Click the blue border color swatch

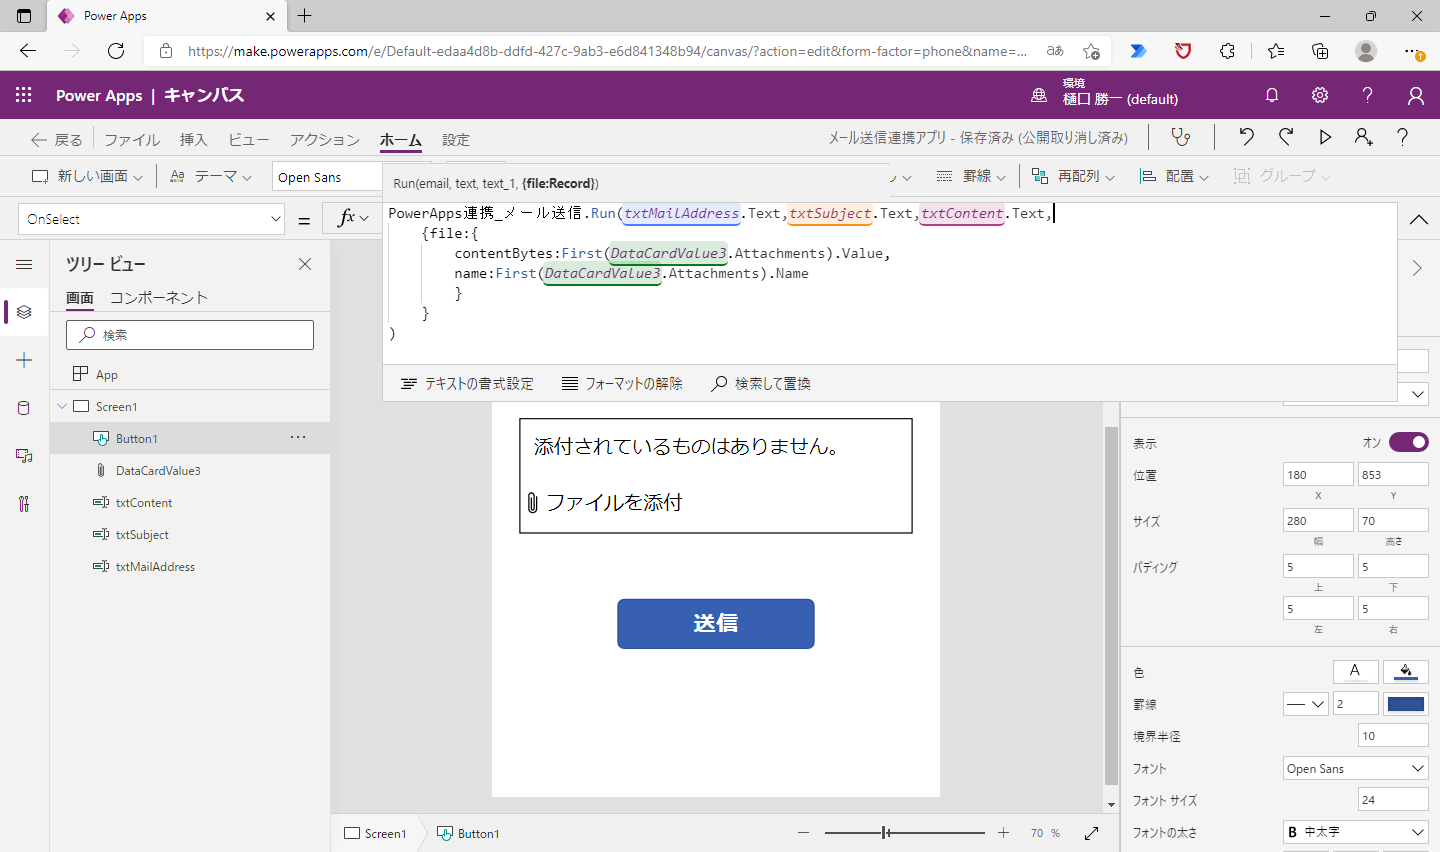point(1406,704)
